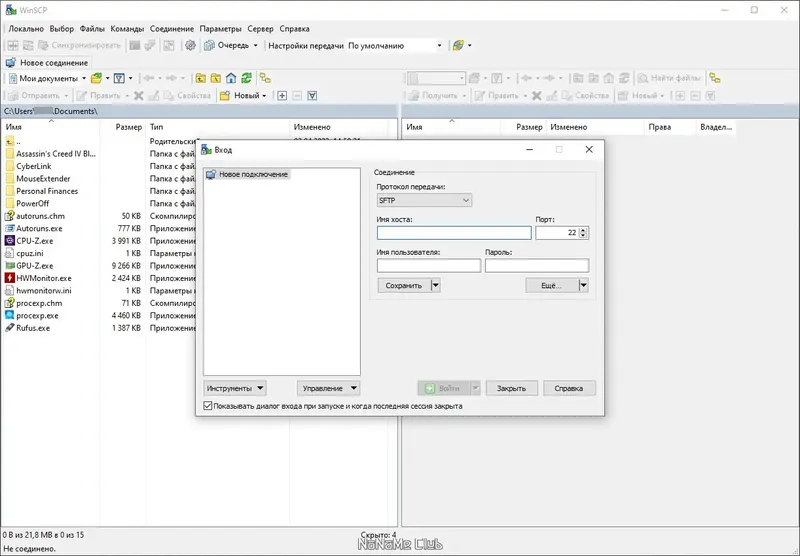The height and width of the screenshot is (556, 800).
Task: Click the Имя хоста input field
Action: point(454,233)
